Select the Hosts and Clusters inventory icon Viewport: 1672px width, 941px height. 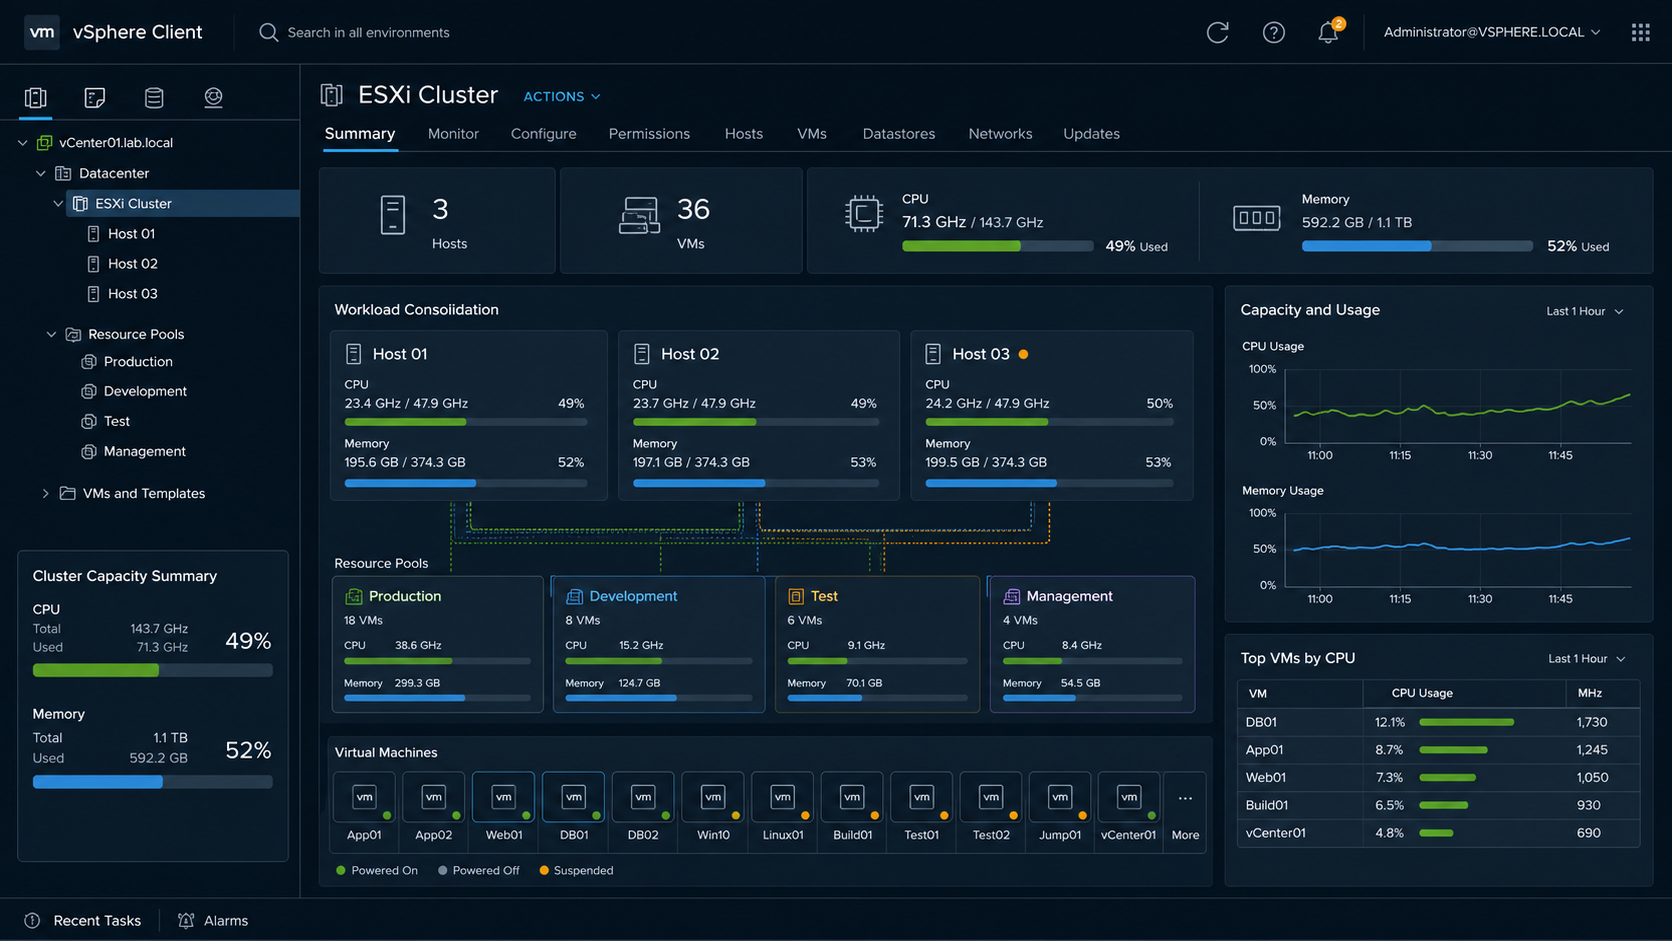tap(36, 97)
